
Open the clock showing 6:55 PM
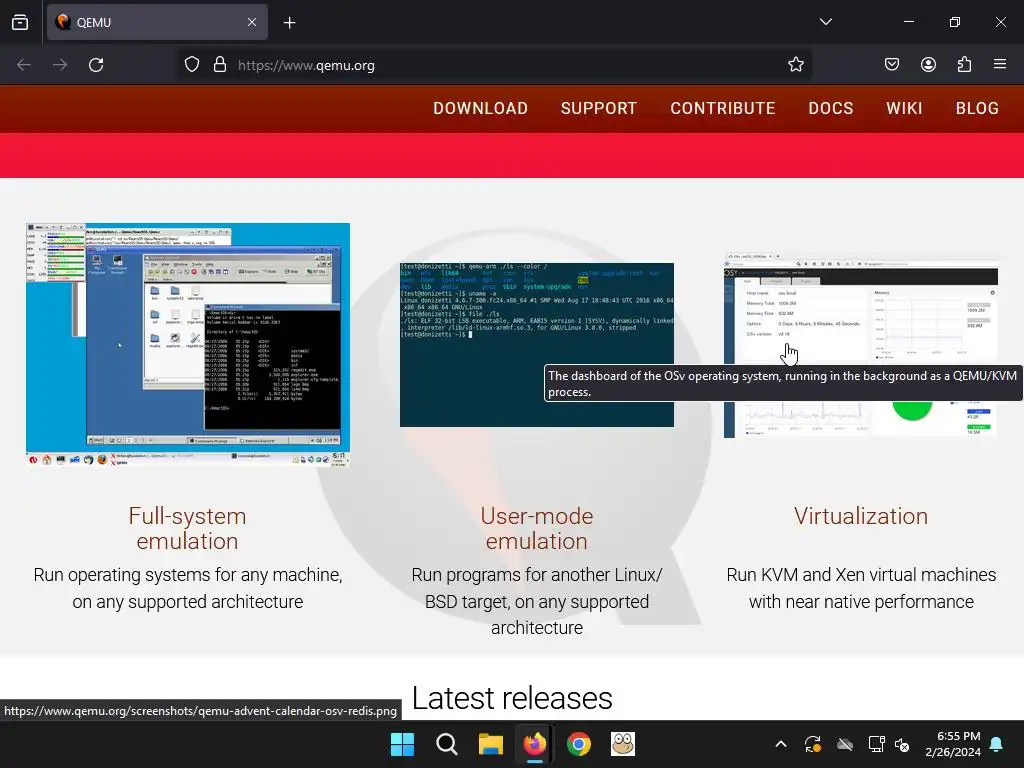click(x=953, y=744)
